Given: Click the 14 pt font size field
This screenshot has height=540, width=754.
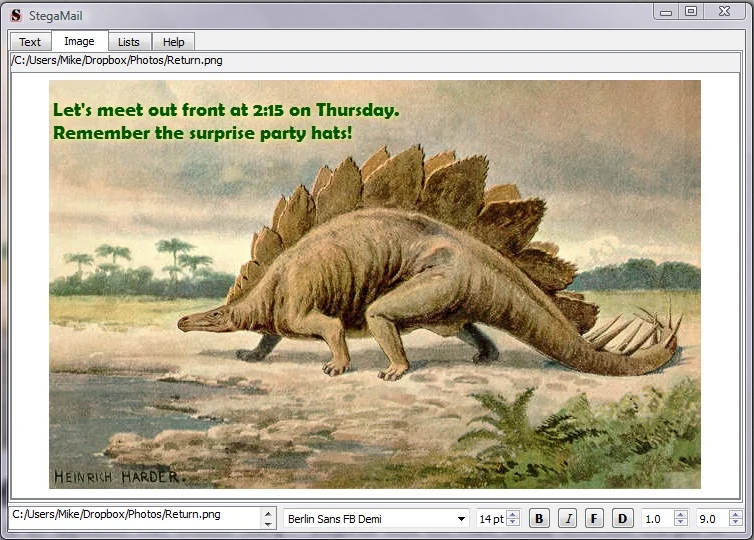Looking at the screenshot, I should (492, 519).
